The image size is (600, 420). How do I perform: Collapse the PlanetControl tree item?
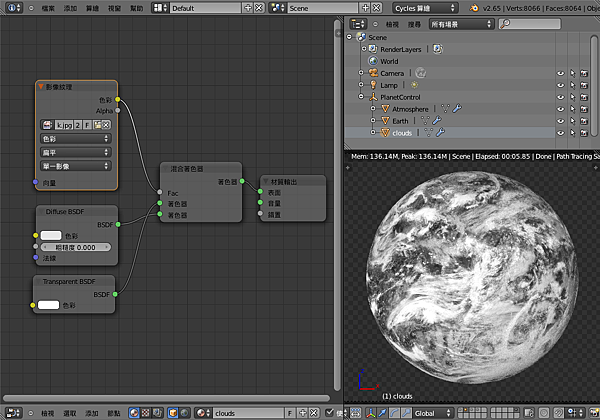(361, 97)
